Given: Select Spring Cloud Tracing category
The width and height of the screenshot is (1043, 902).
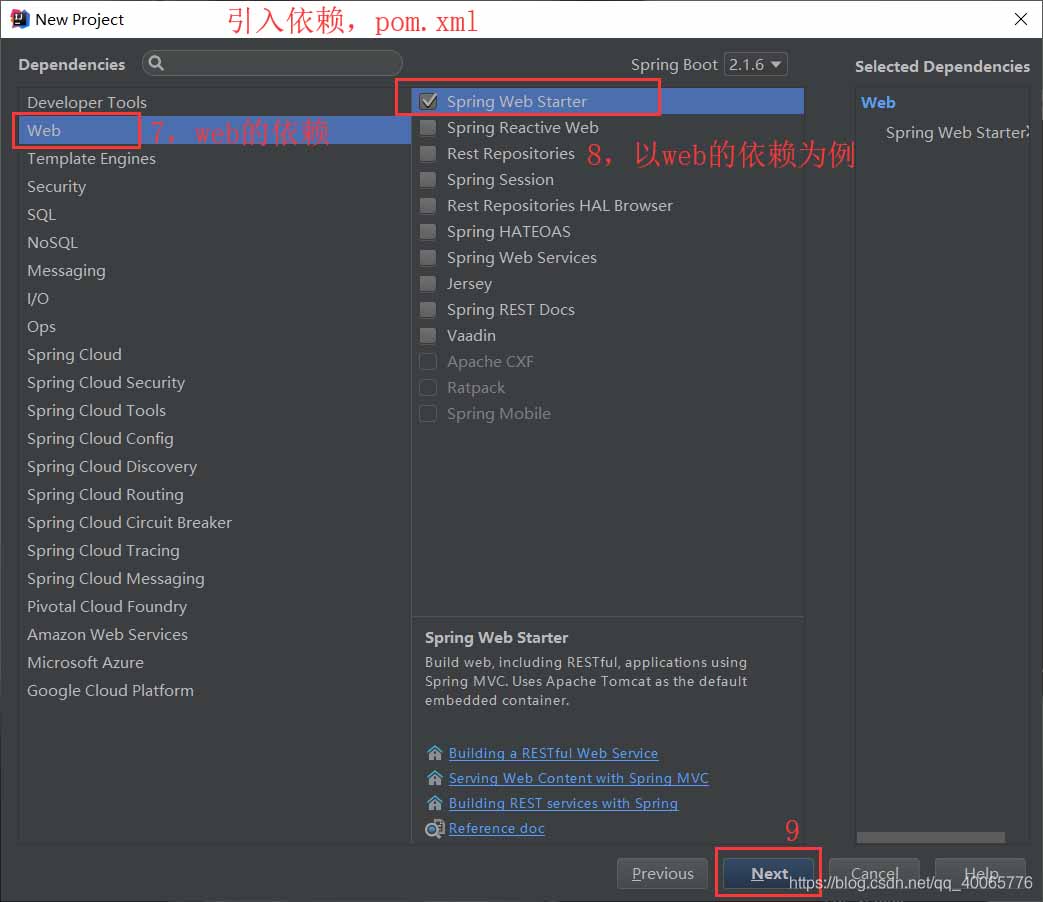Looking at the screenshot, I should pyautogui.click(x=214, y=550).
